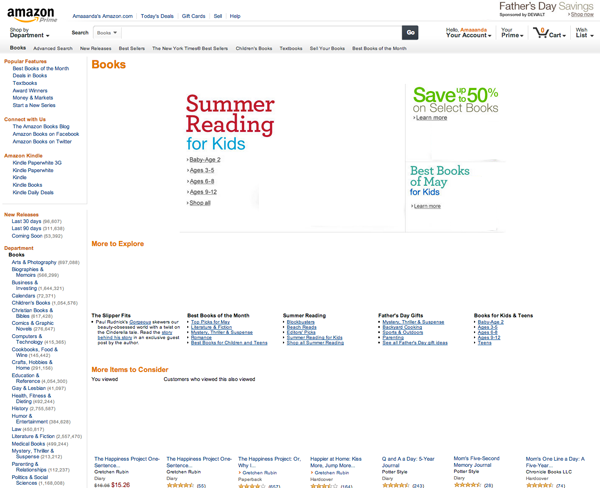The height and width of the screenshot is (488, 600).
Task: Click Learn more under Save 50% banner
Action: point(431,118)
